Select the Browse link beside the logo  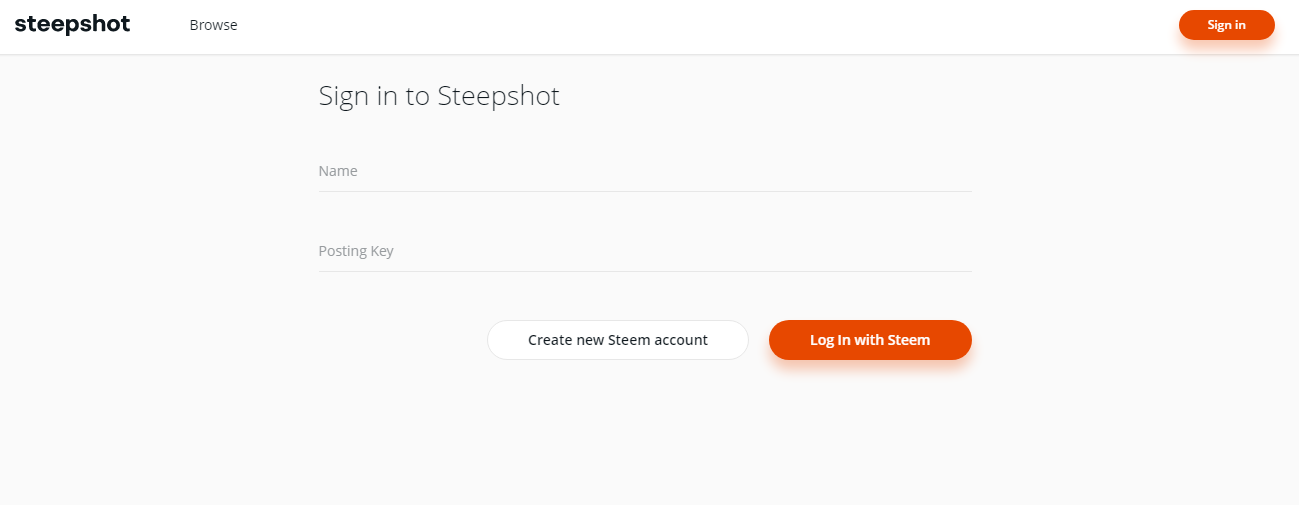[213, 25]
